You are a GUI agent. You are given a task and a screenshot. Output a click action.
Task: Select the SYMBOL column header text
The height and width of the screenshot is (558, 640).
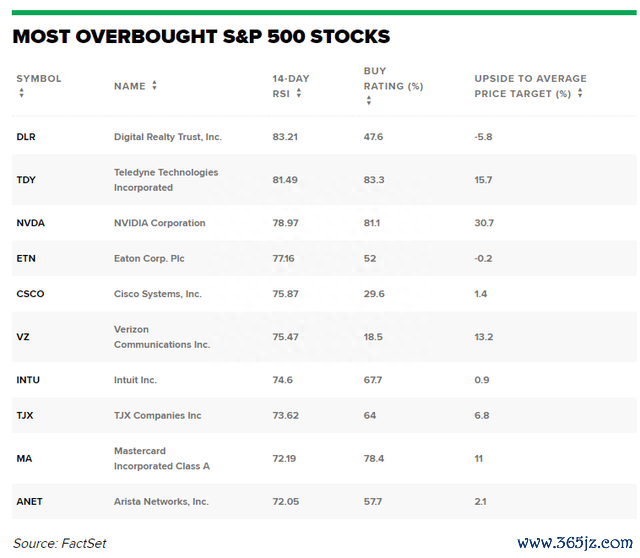[39, 78]
